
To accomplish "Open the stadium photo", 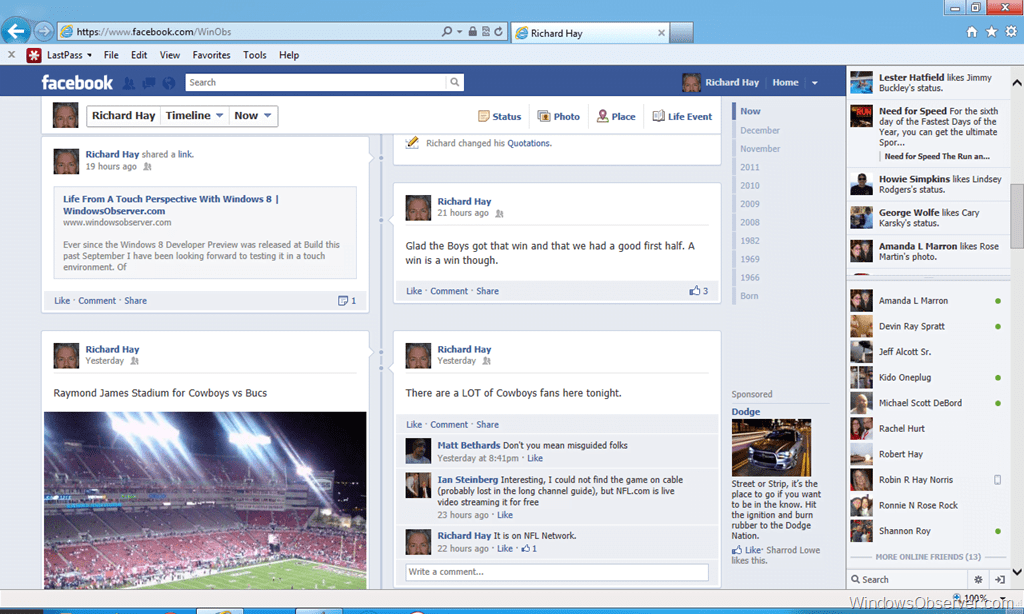I will [205, 500].
